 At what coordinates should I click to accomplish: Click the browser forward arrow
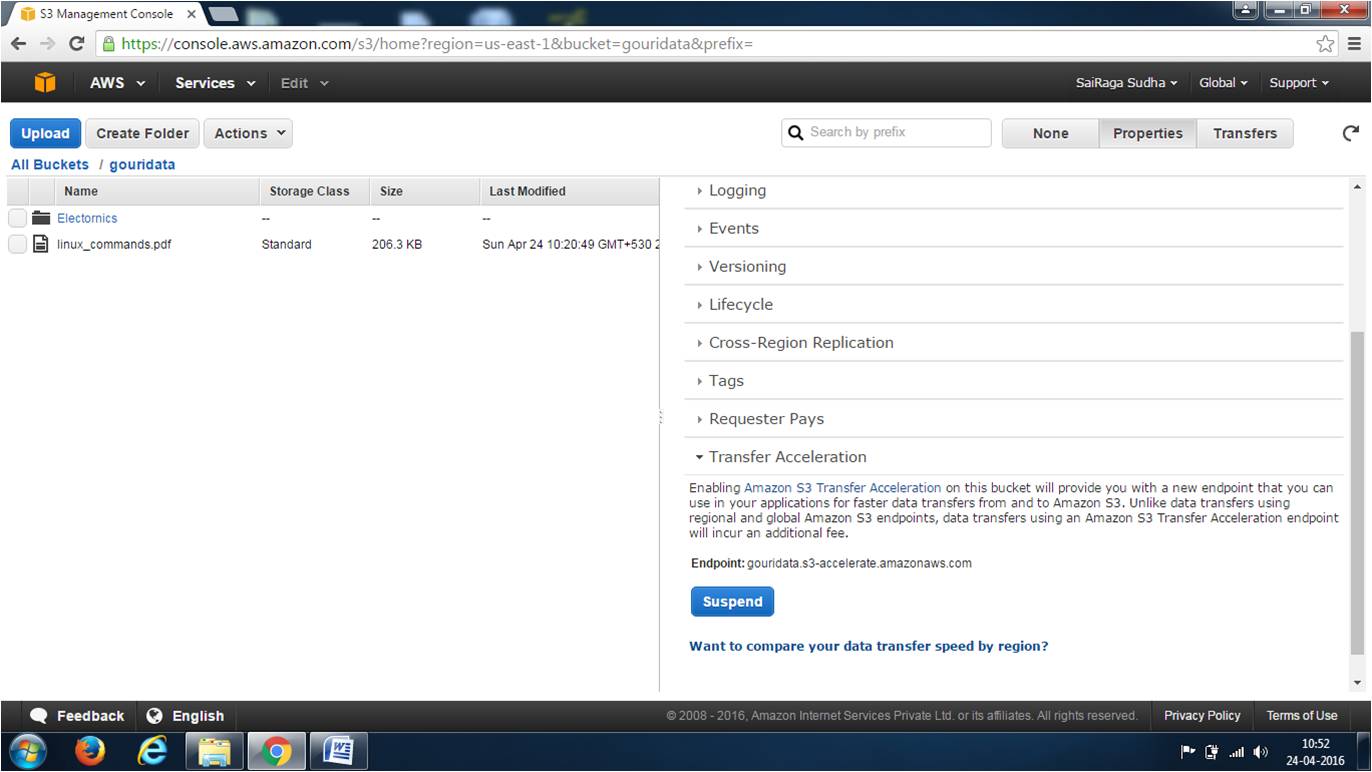[x=47, y=44]
